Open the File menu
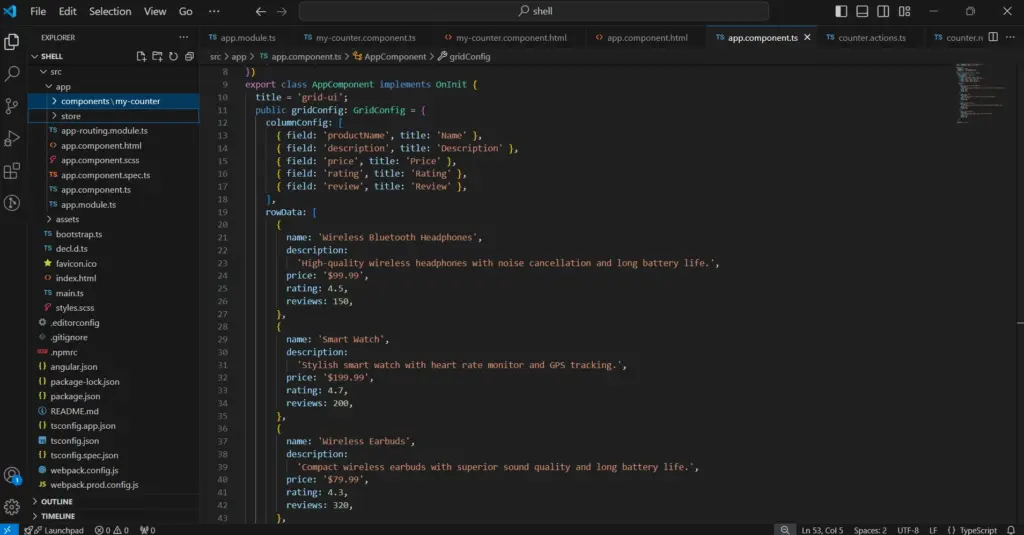This screenshot has height=535, width=1024. [x=38, y=11]
